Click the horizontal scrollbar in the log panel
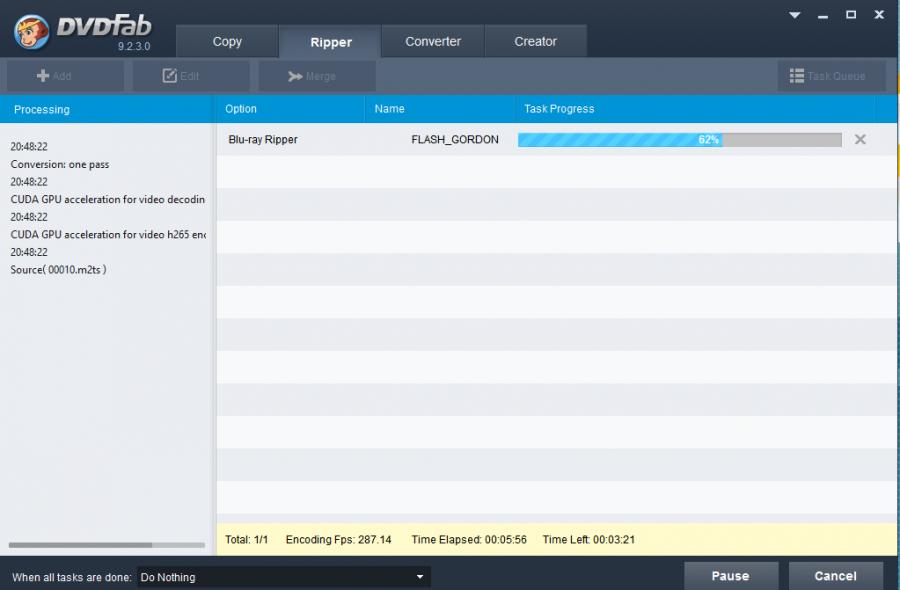This screenshot has height=590, width=900. click(x=80, y=545)
